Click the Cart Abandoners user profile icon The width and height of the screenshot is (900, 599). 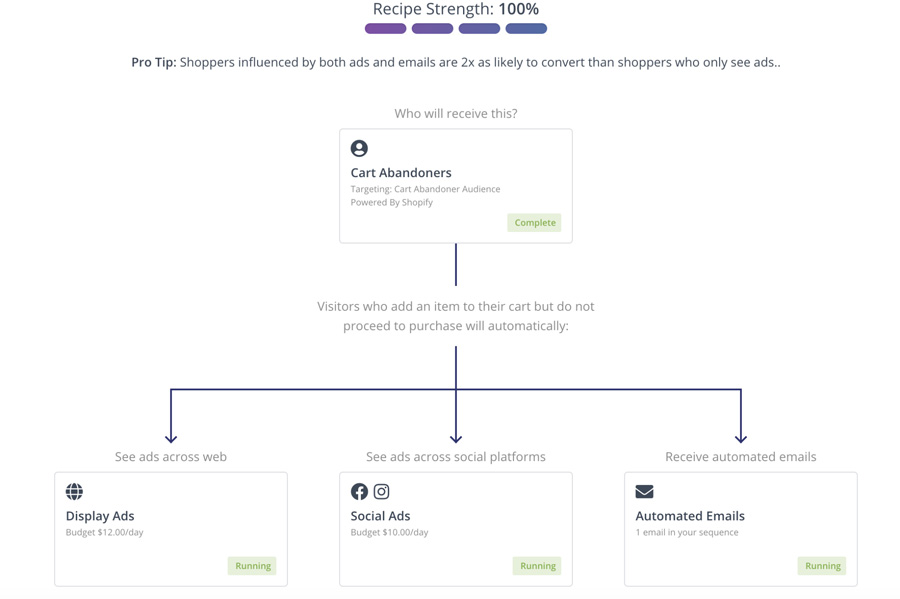click(x=359, y=148)
